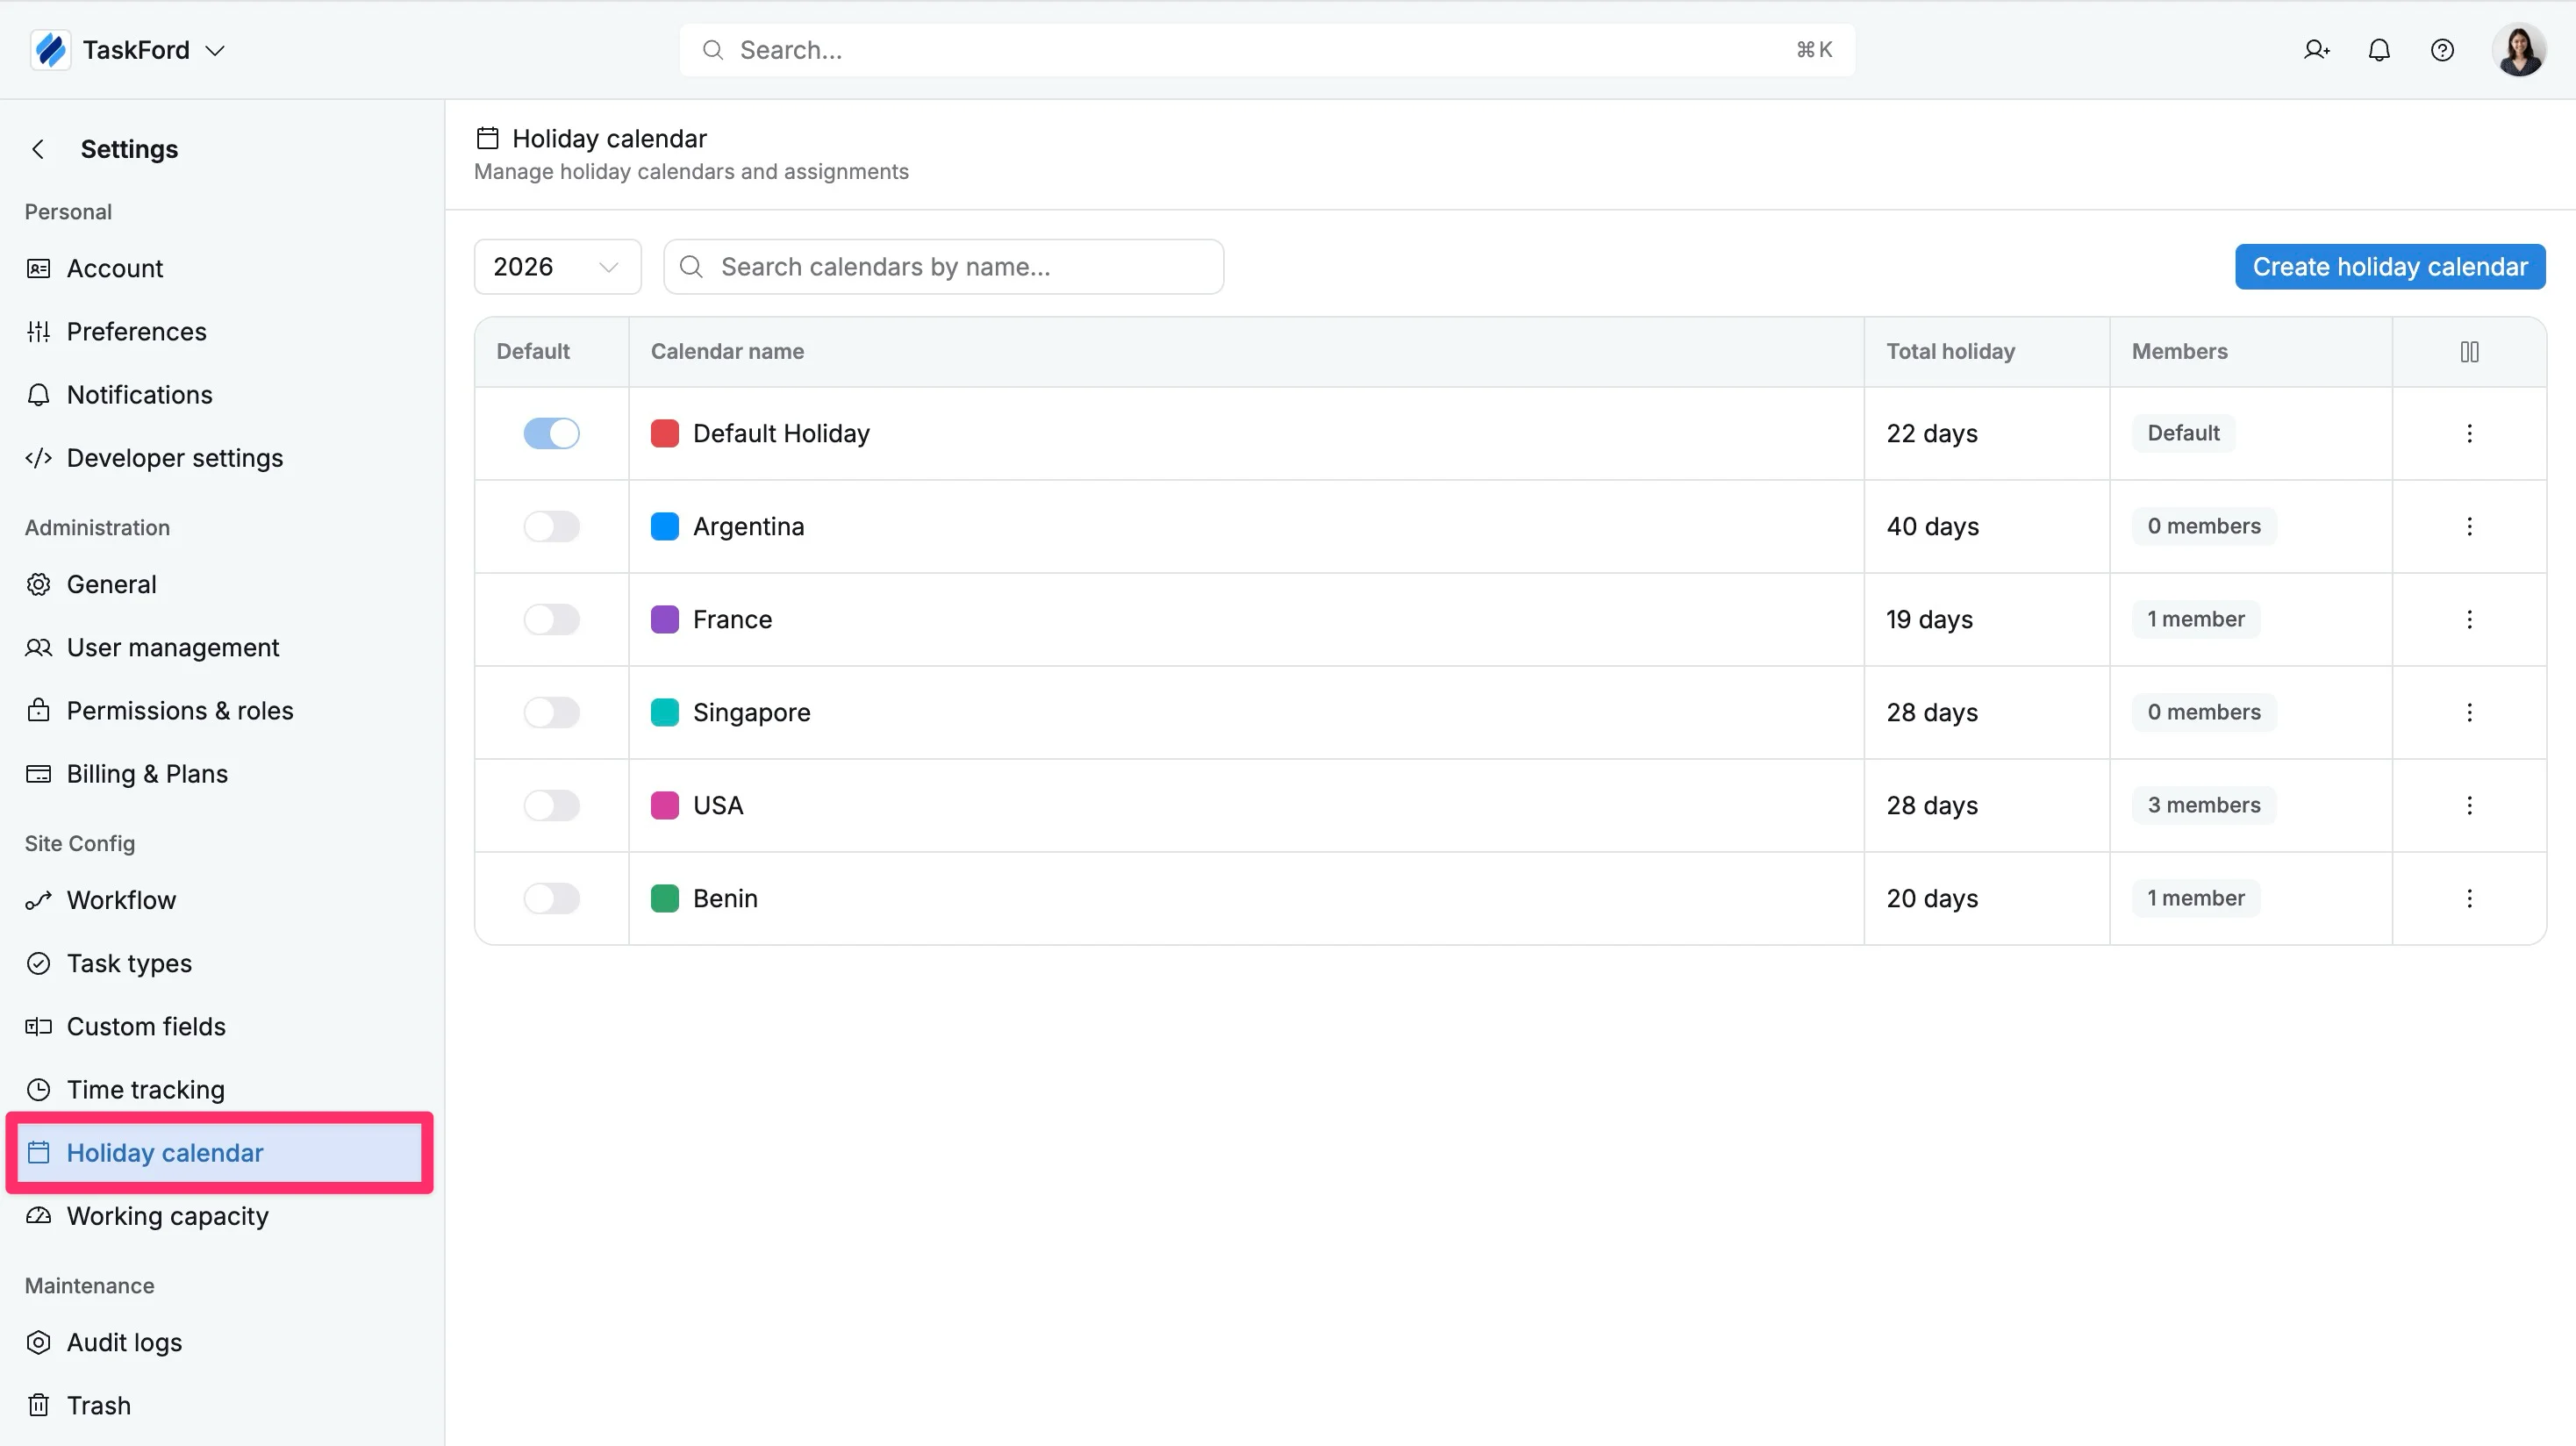Open the more options menu for France

2469,619
